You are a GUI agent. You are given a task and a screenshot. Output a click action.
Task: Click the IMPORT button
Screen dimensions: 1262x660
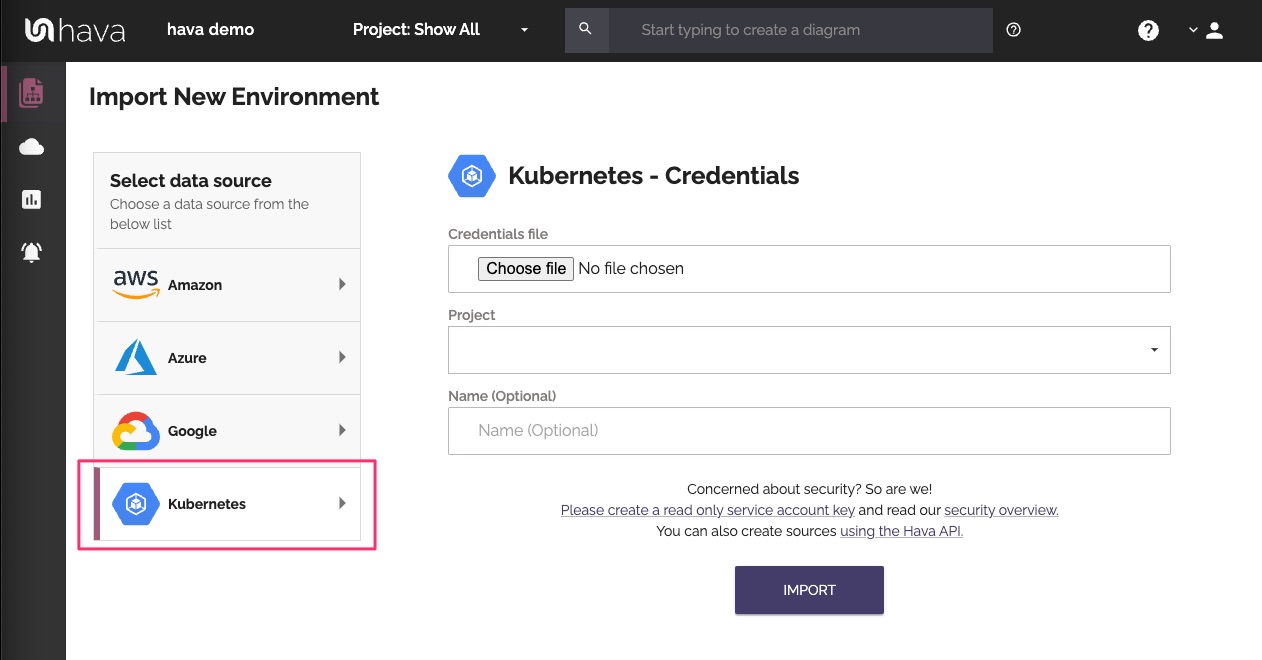tap(809, 590)
